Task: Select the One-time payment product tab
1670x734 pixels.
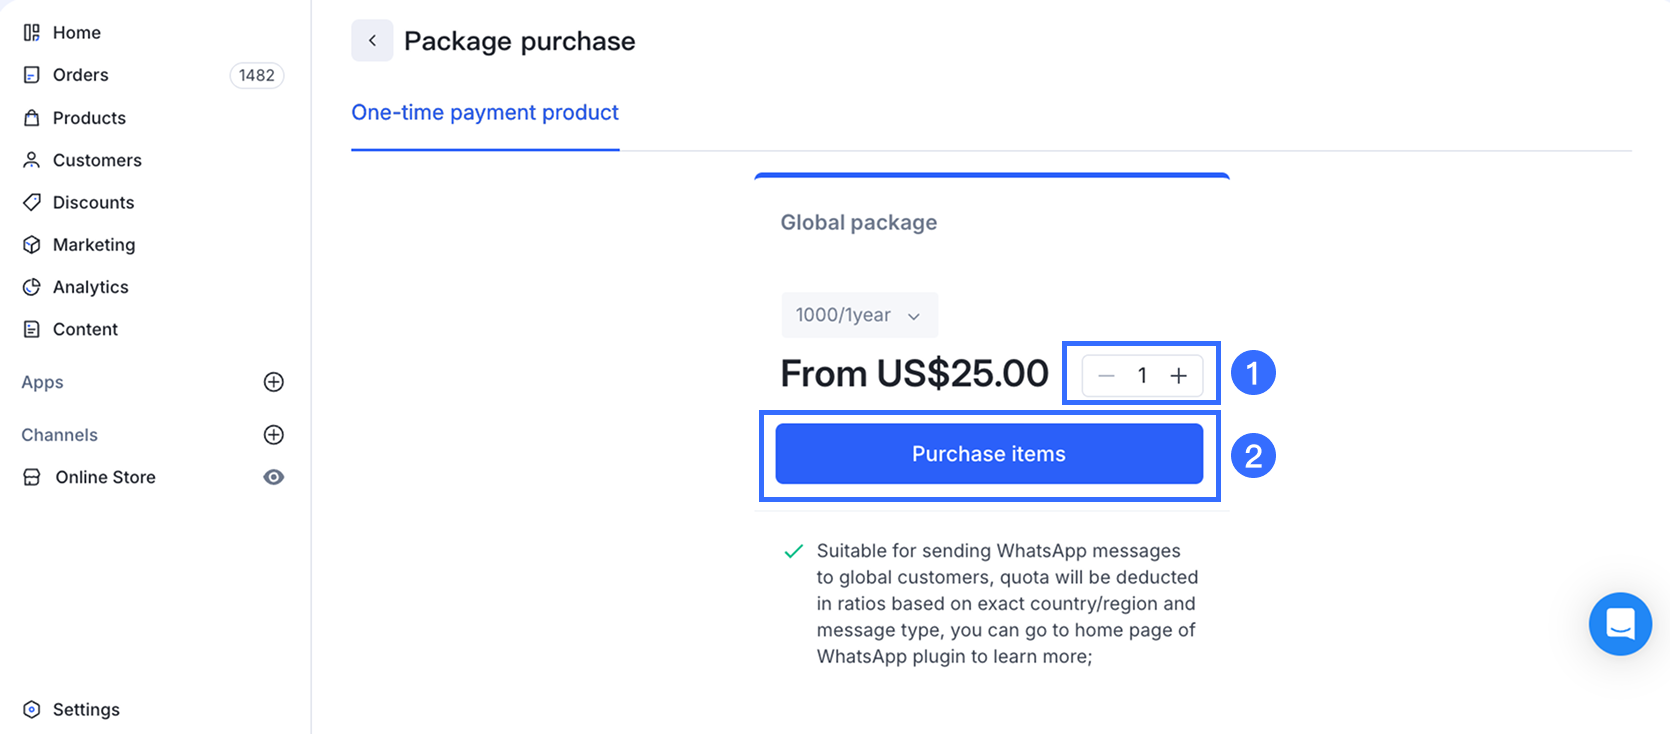Action: click(485, 113)
